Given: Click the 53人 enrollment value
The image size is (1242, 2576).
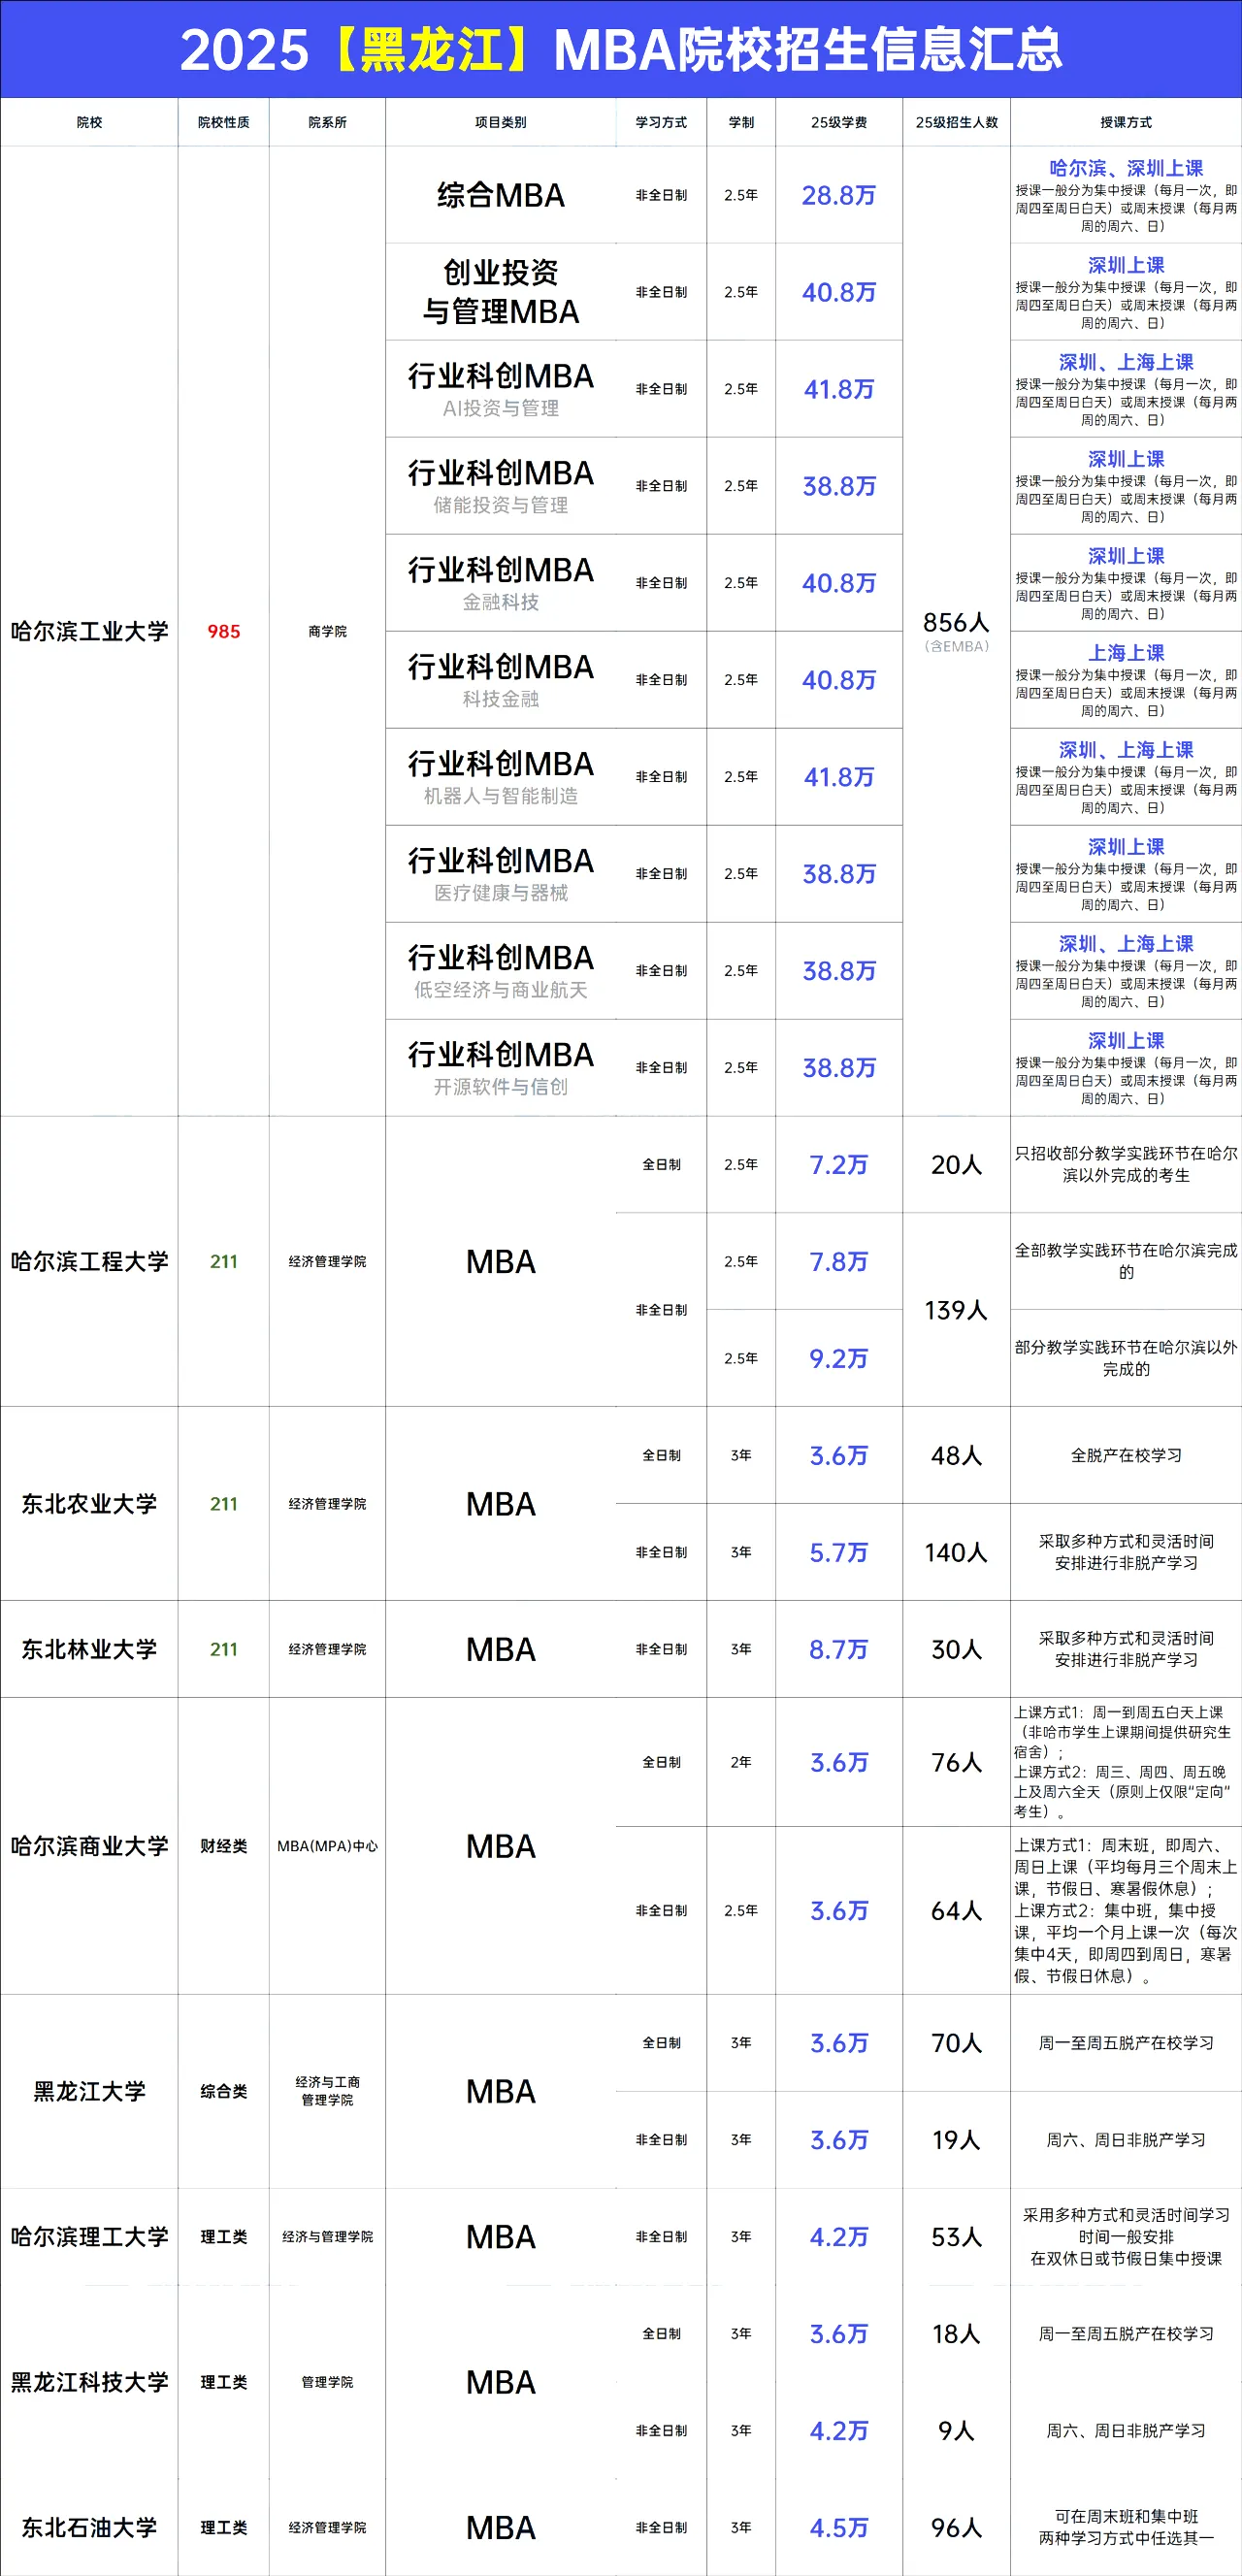Looking at the screenshot, I should tap(957, 2237).
